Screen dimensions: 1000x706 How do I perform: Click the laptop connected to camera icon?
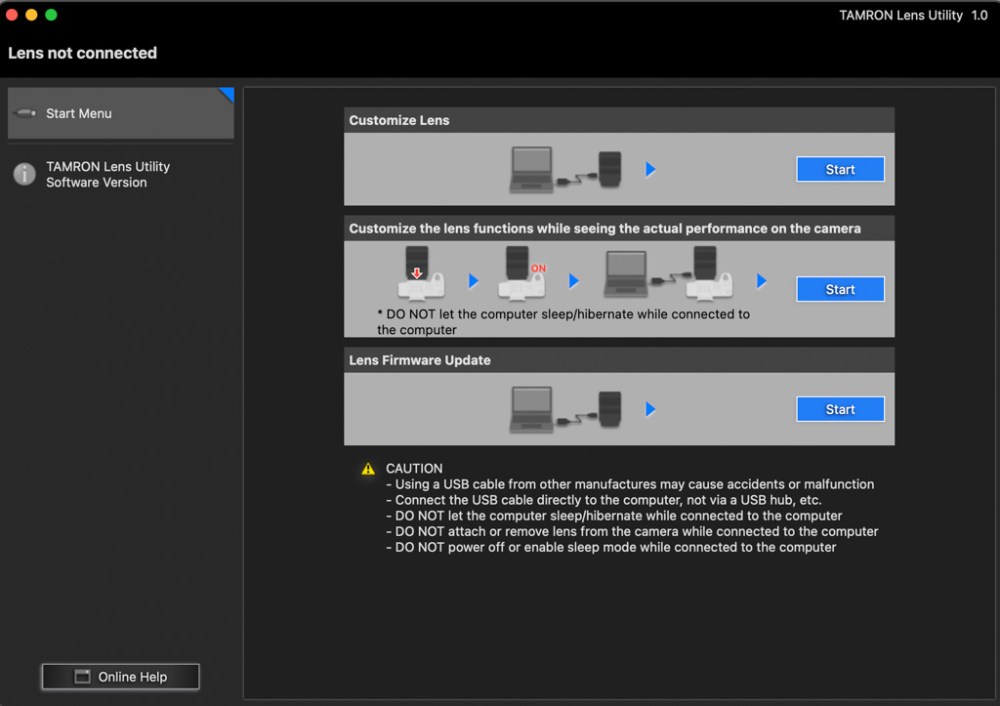pyautogui.click(x=668, y=273)
